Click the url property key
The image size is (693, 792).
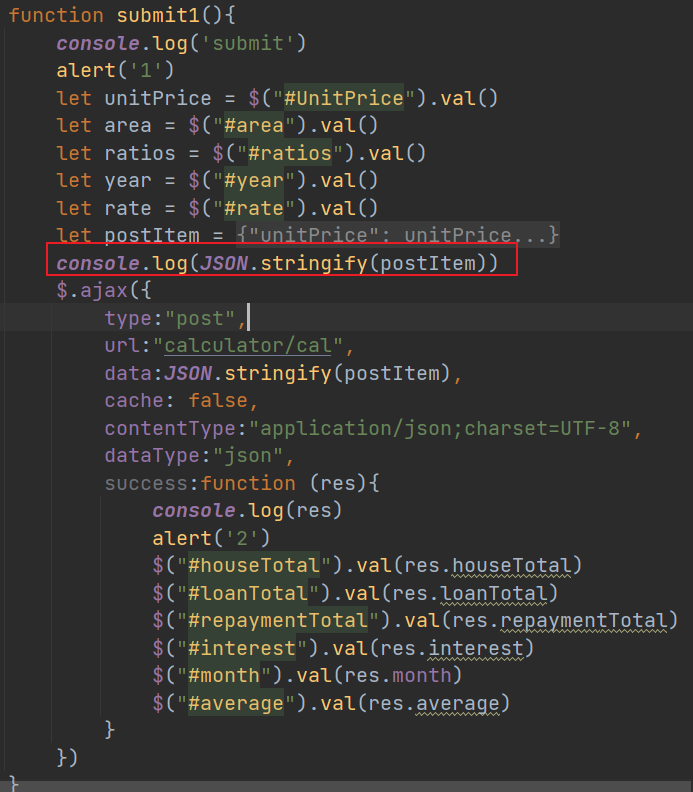click(122, 346)
